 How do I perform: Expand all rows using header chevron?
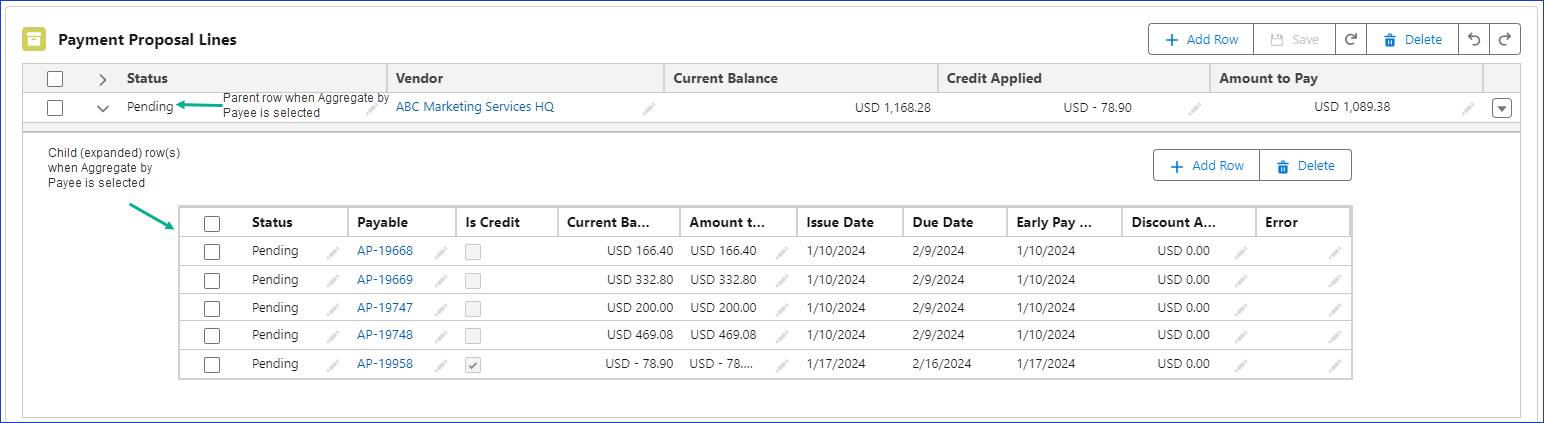click(102, 79)
